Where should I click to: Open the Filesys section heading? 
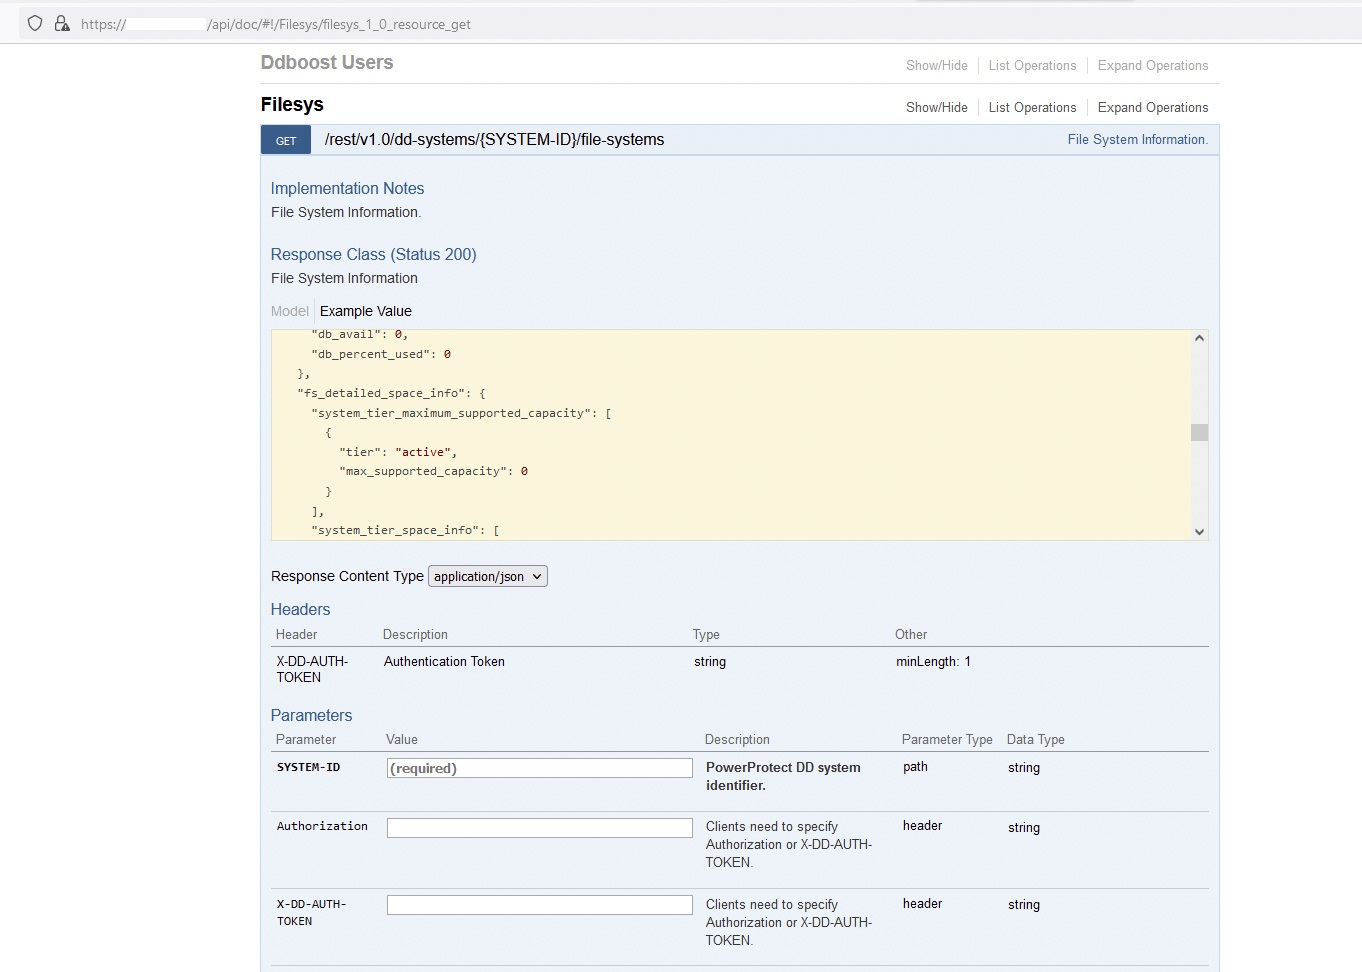(292, 104)
